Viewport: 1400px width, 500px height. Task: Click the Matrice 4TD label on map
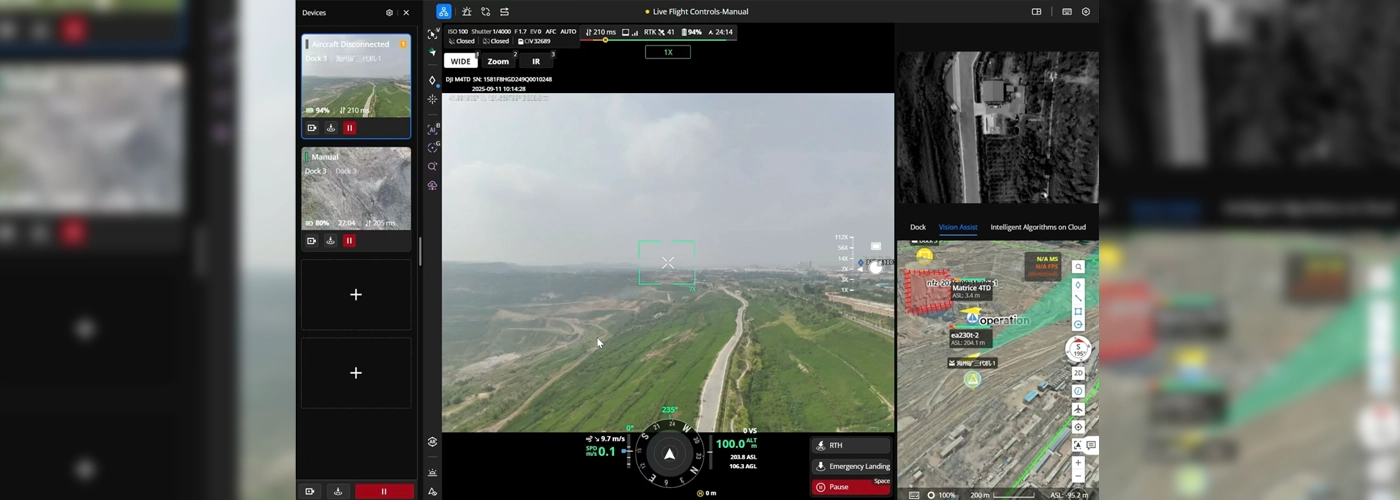(971, 291)
